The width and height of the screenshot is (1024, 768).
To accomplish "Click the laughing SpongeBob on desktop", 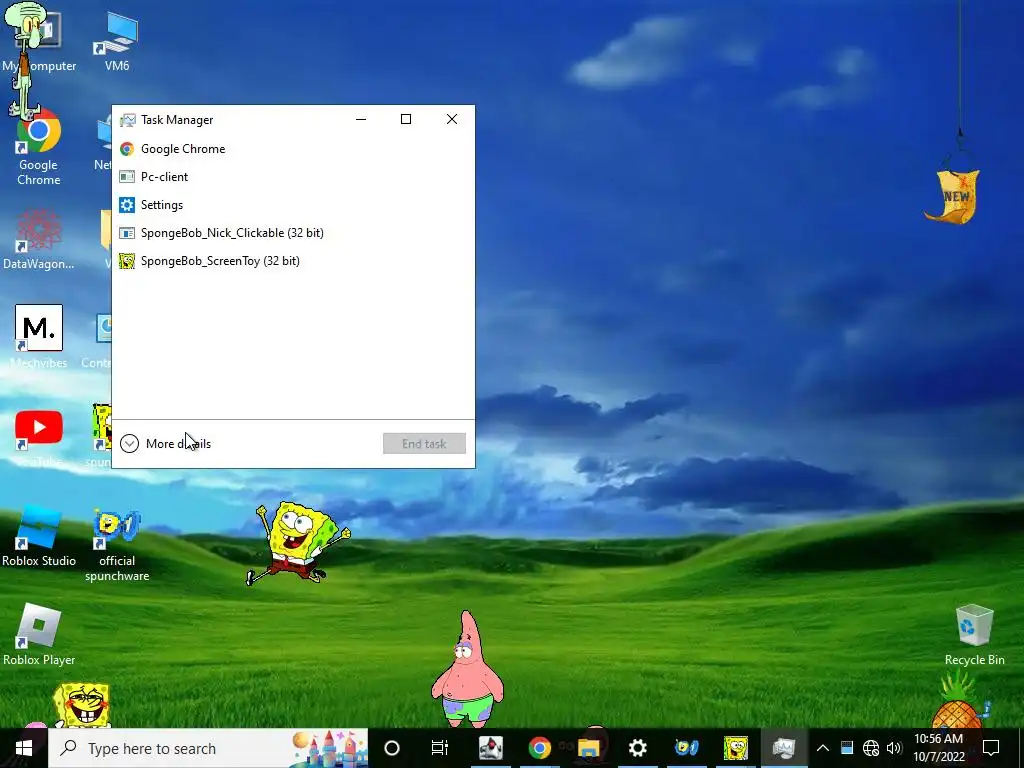I will point(82,705).
